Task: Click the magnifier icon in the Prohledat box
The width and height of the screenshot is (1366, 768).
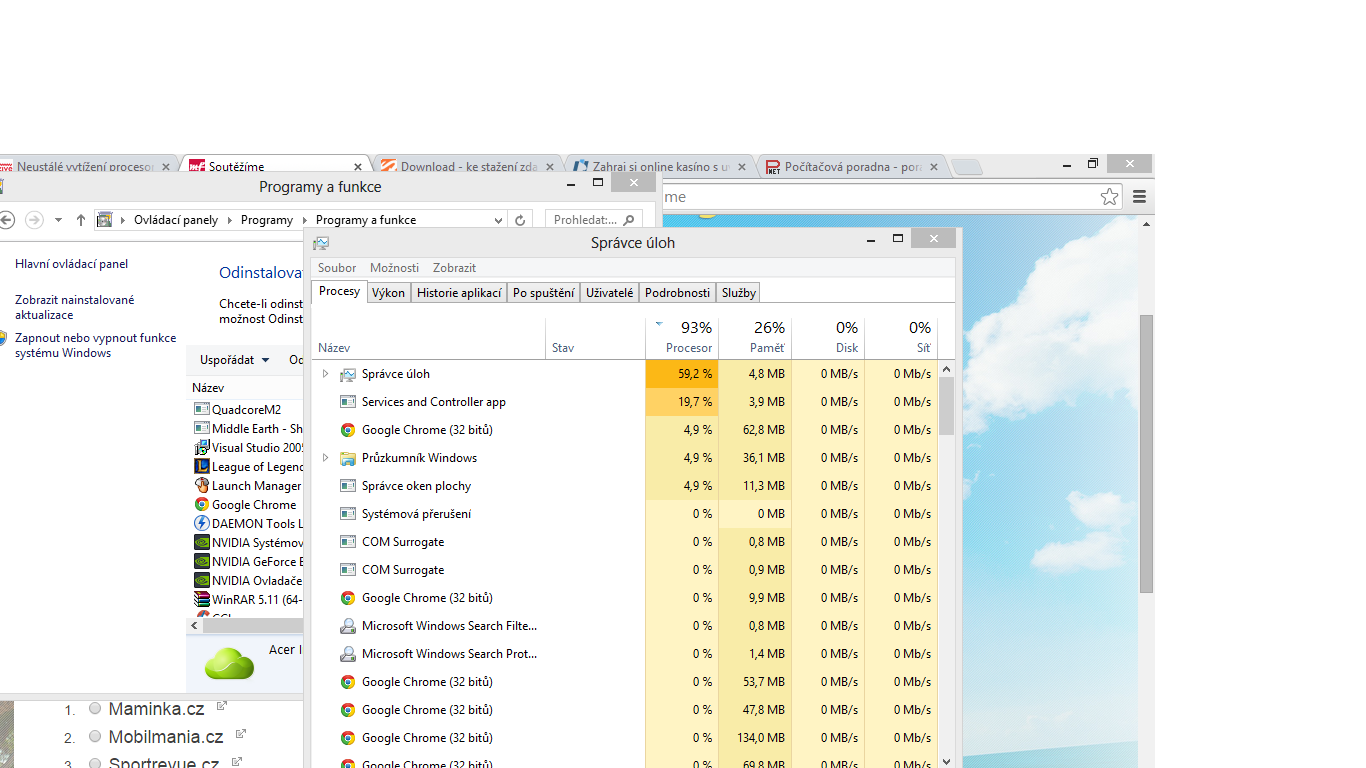Action: pyautogui.click(x=629, y=220)
